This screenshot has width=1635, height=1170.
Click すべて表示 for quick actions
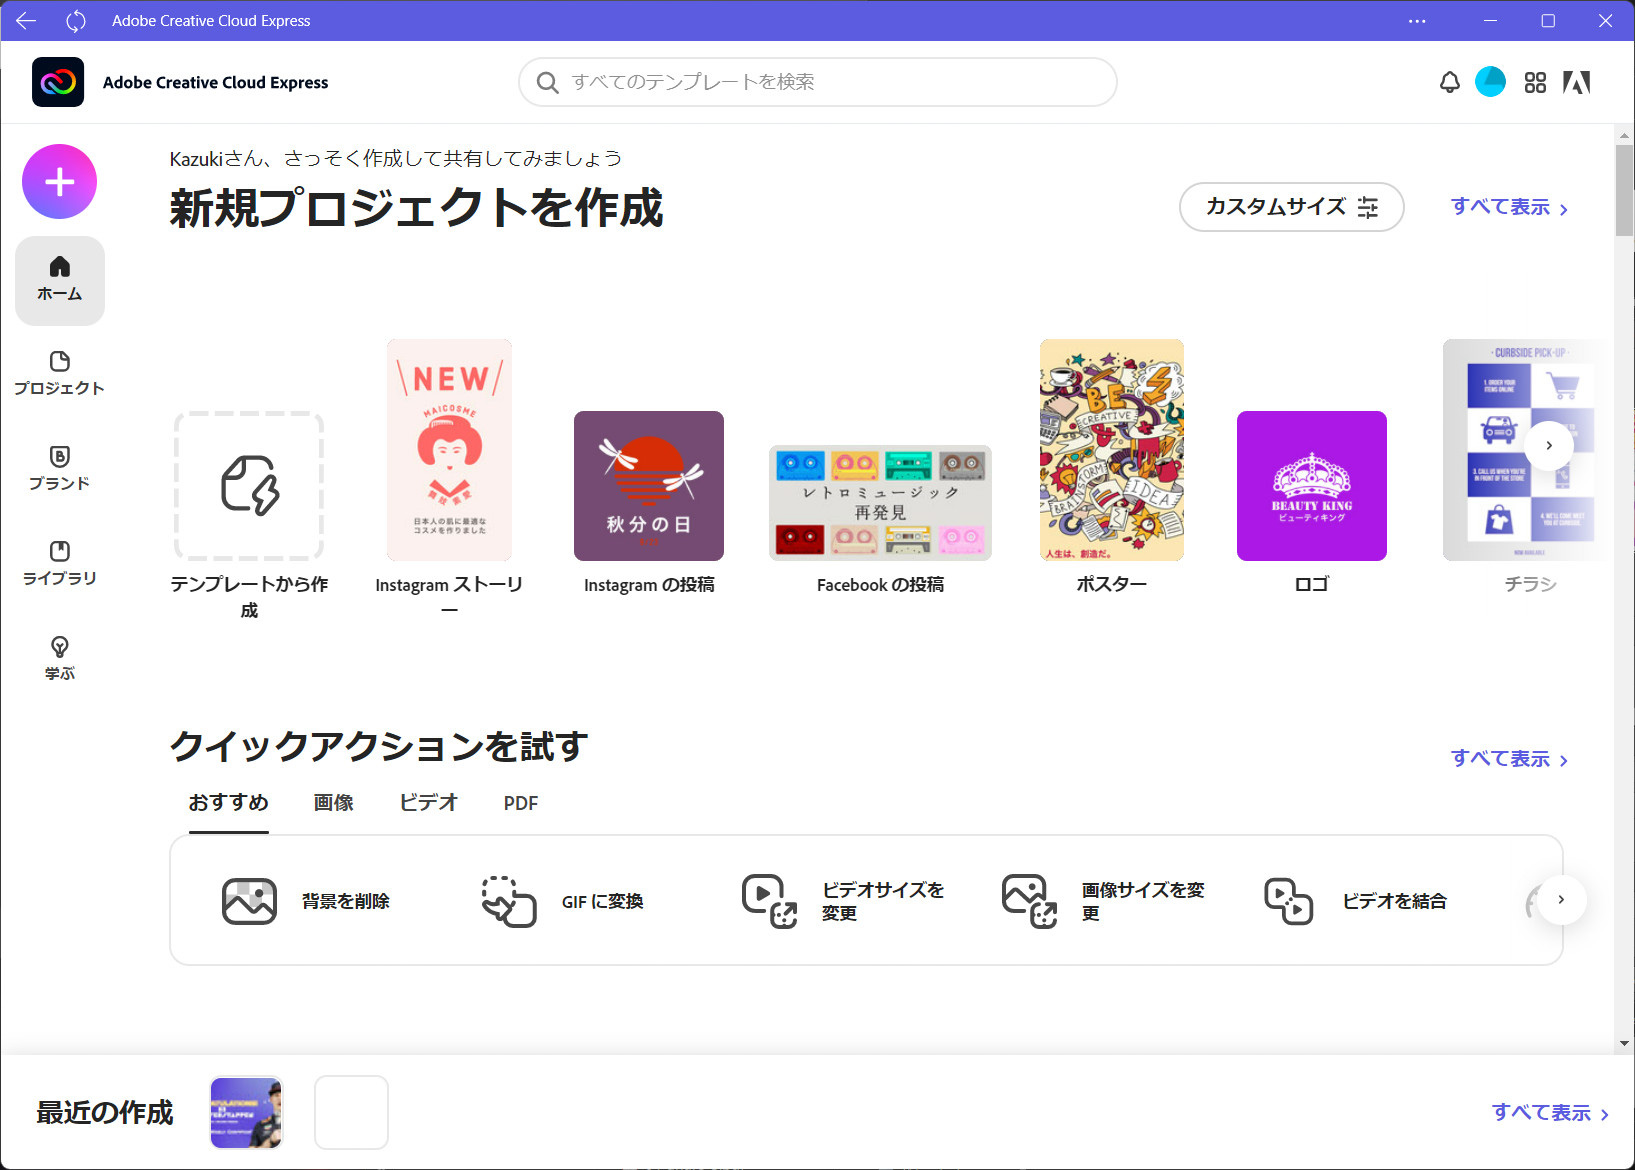pos(1508,759)
